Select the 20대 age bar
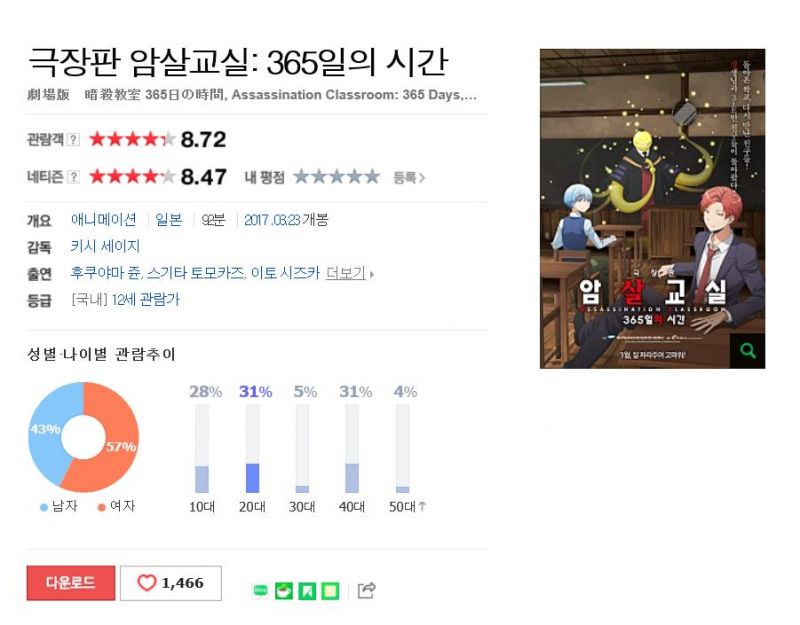 [x=253, y=449]
